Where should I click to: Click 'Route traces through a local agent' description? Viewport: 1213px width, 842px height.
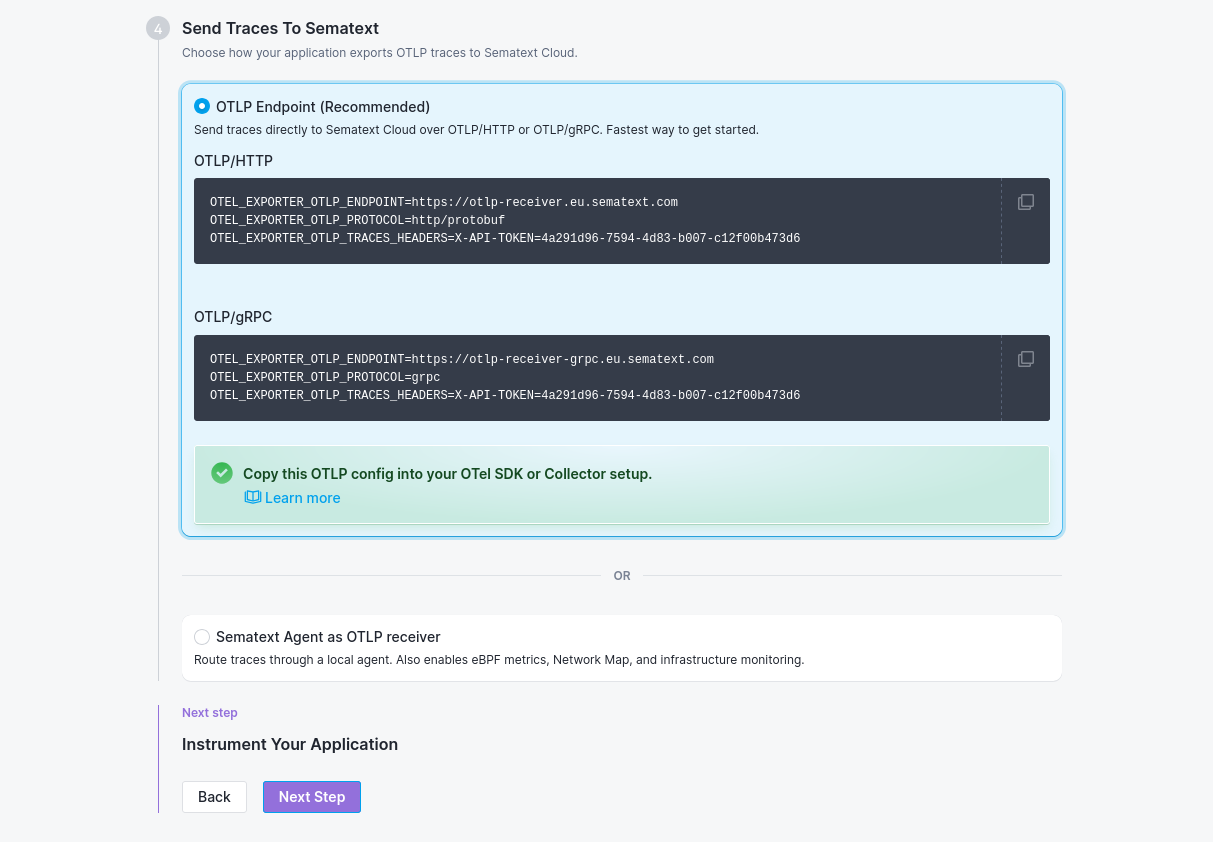click(499, 660)
